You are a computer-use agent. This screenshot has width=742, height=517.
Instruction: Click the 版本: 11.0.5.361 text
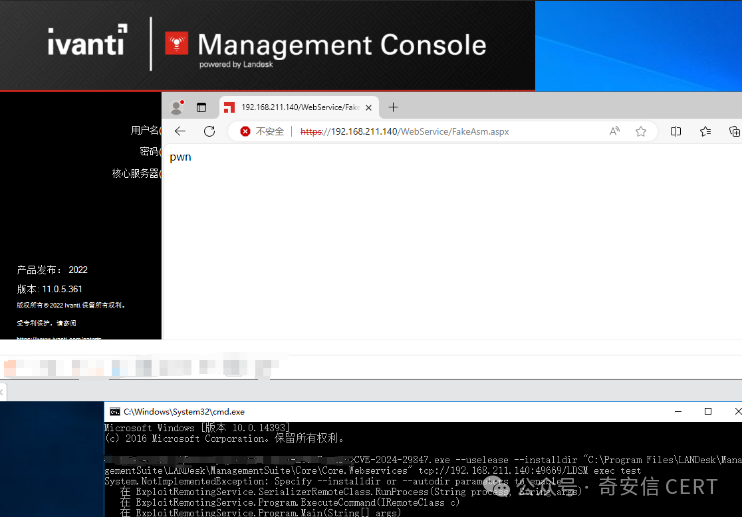(x=49, y=289)
